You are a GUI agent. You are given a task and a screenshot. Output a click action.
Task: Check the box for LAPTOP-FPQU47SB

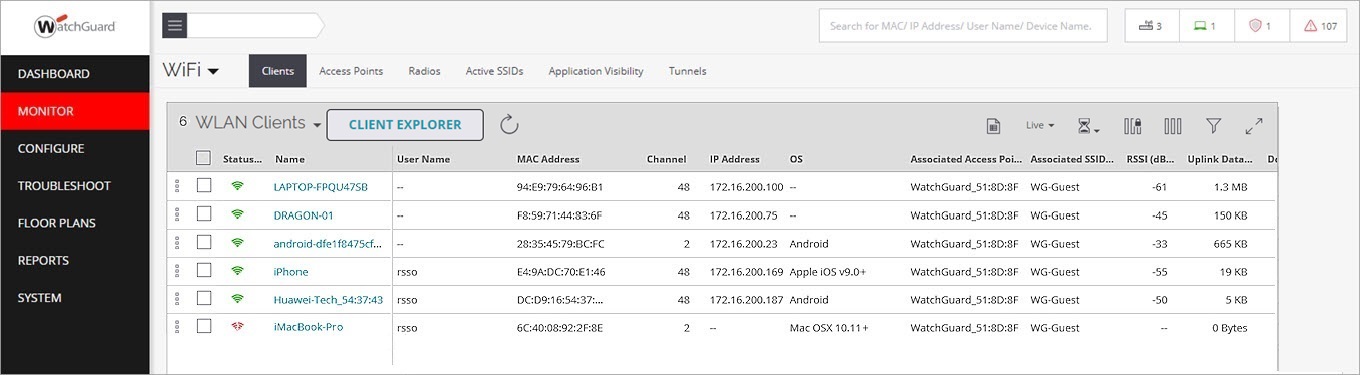(204, 186)
